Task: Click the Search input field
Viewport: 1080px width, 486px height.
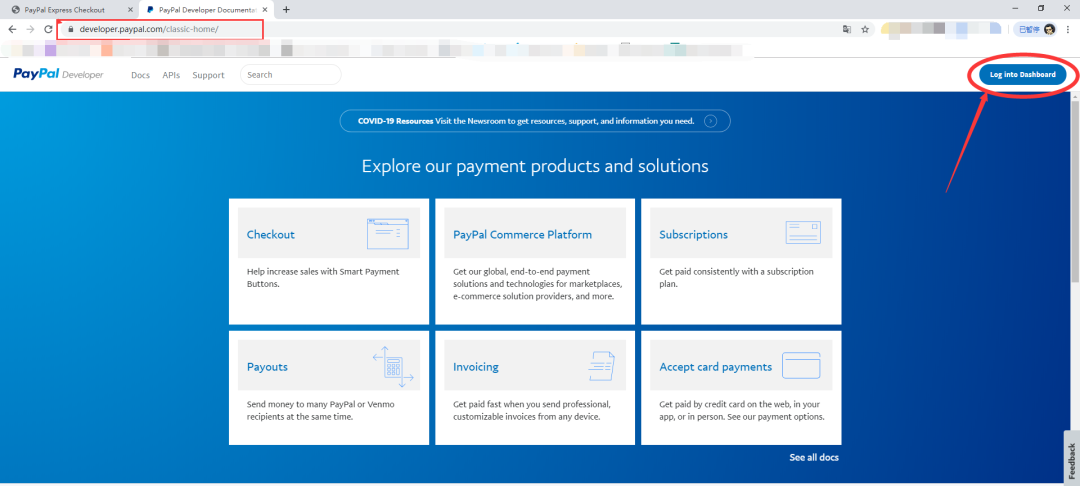Action: click(x=291, y=74)
